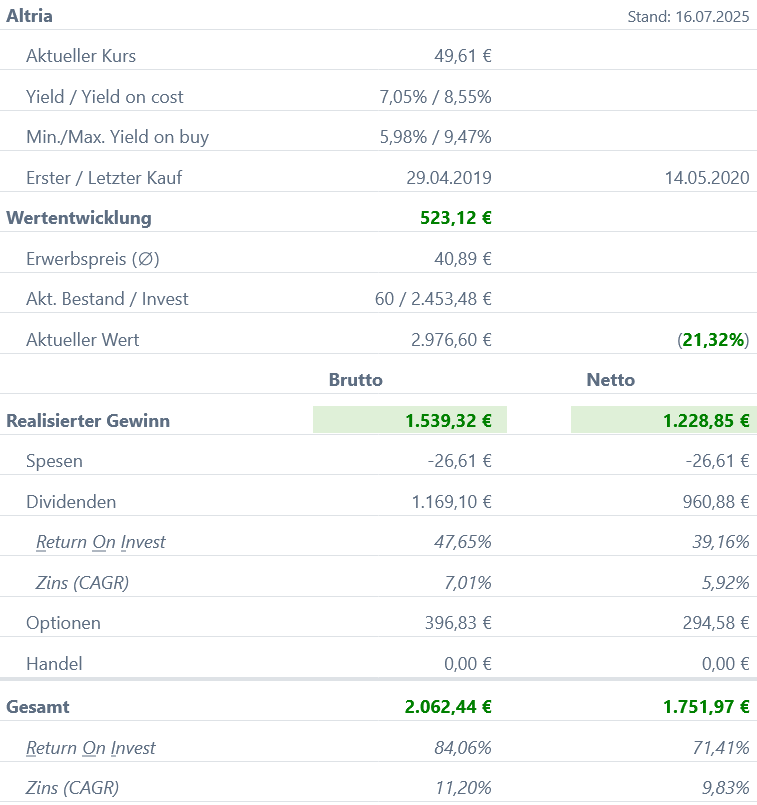Click the green percentage (21,32%)
The height and width of the screenshot is (805, 757).
[x=713, y=340]
